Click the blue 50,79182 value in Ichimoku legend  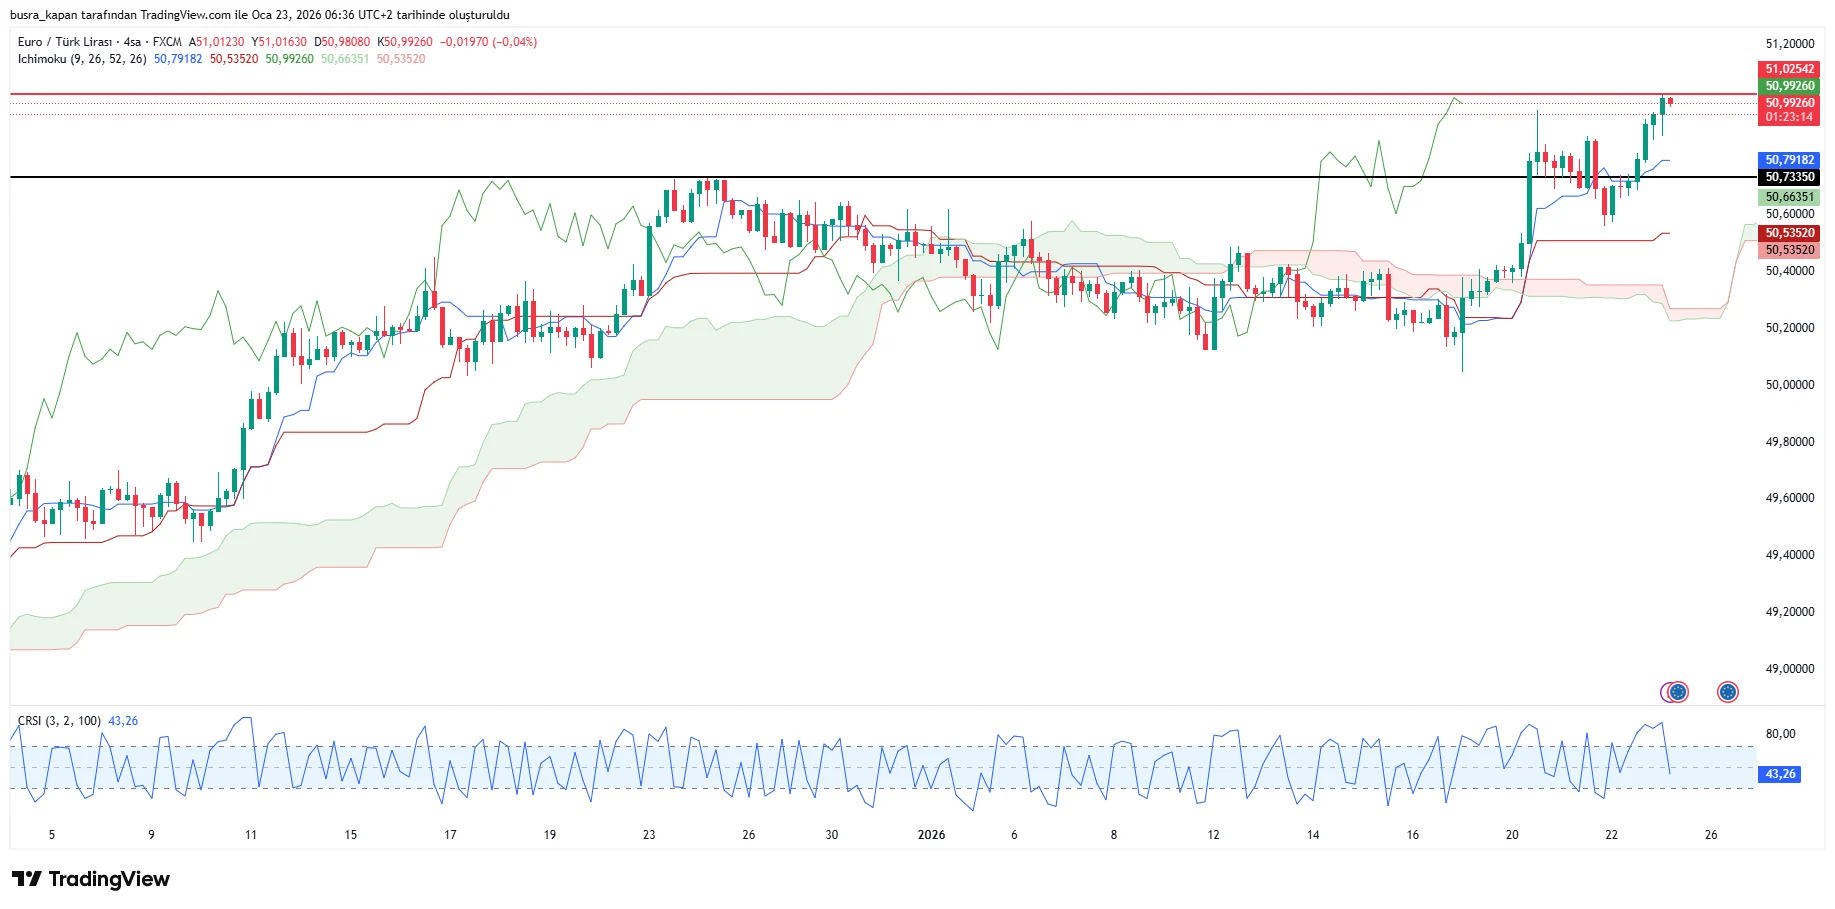click(178, 59)
